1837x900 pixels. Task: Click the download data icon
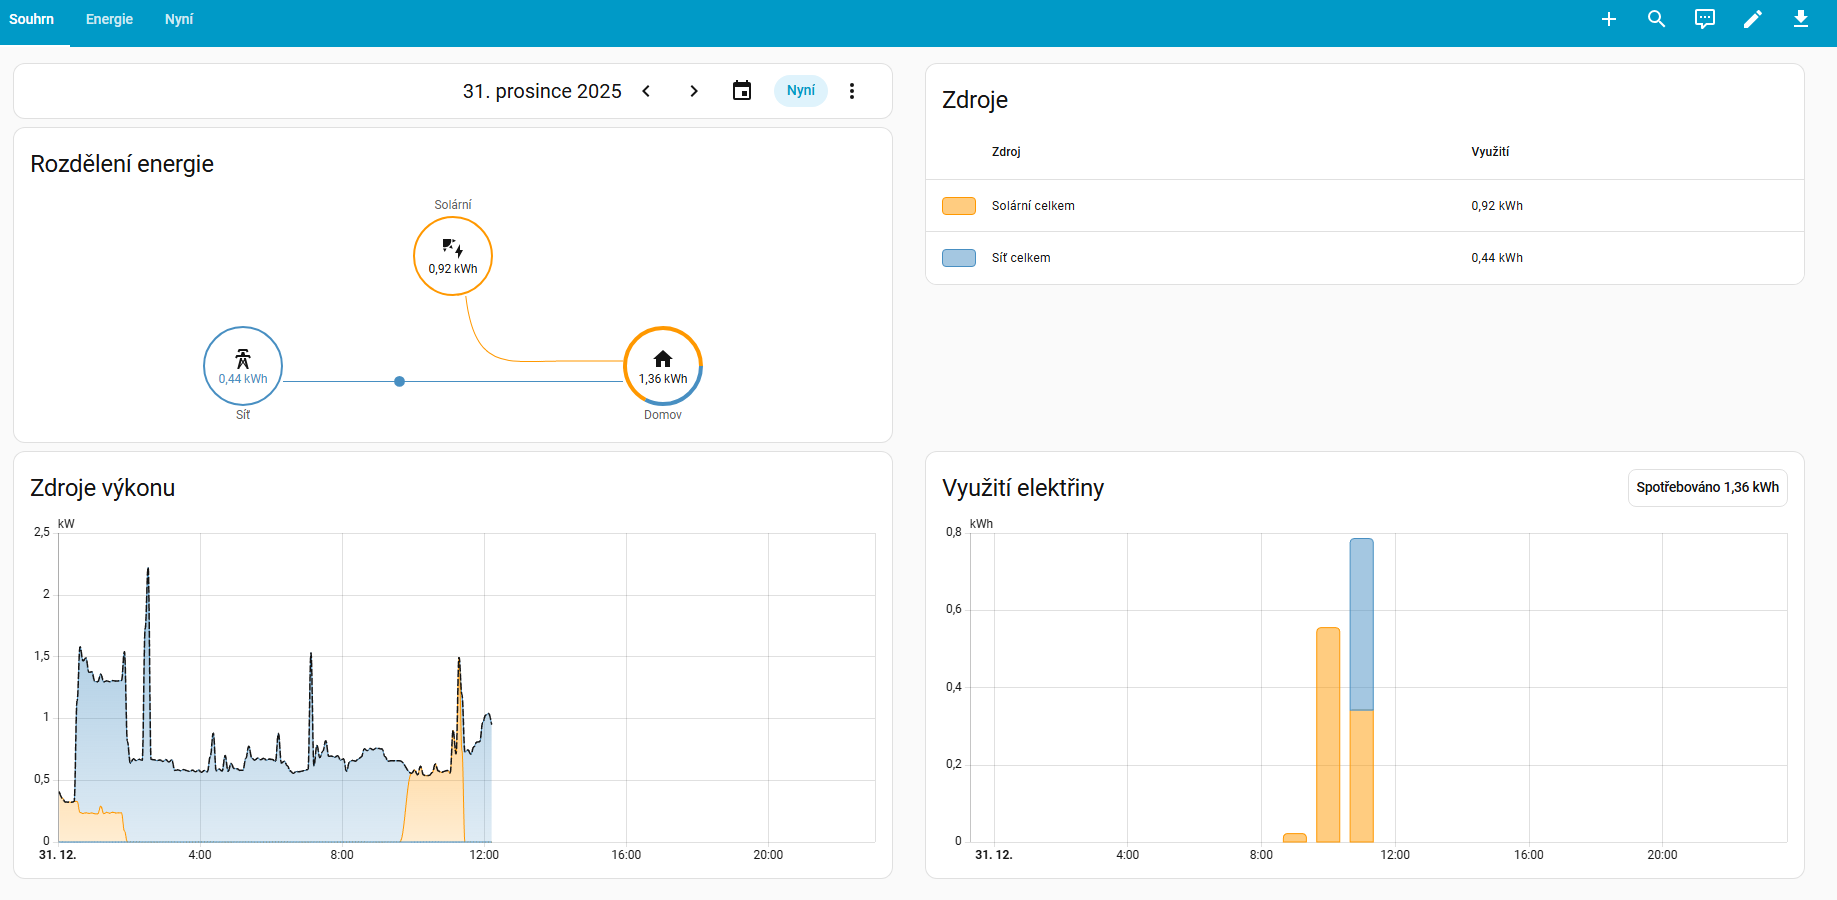[1800, 19]
